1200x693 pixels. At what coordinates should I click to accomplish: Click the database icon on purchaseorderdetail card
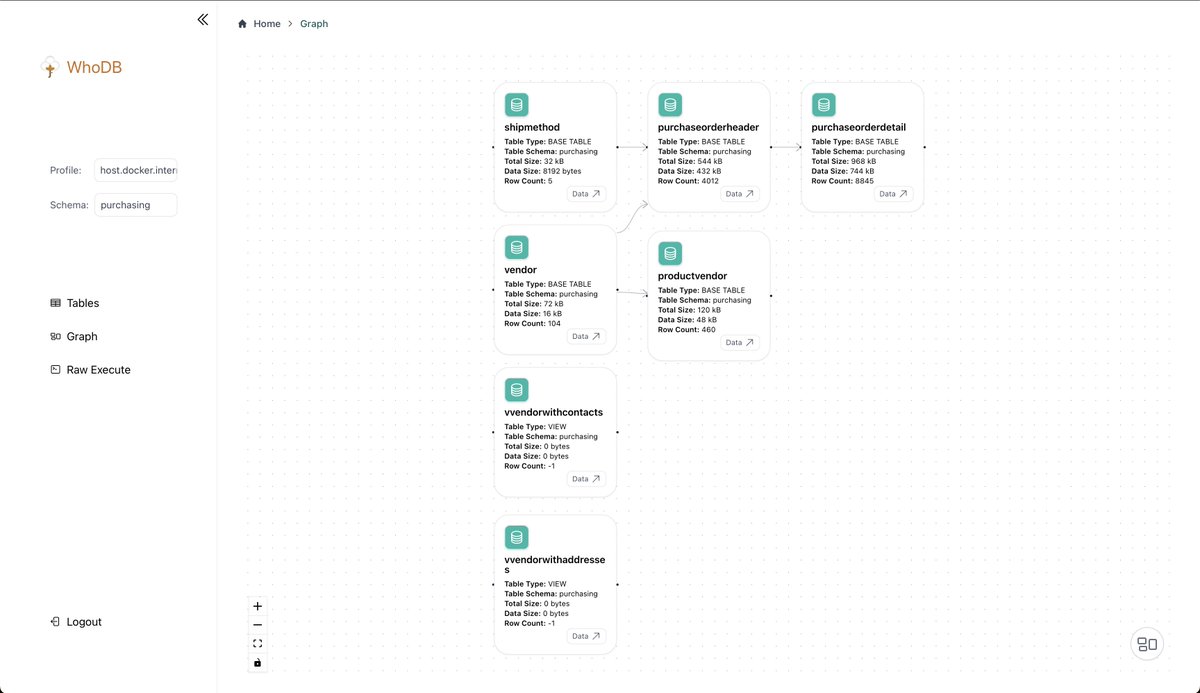pos(824,105)
